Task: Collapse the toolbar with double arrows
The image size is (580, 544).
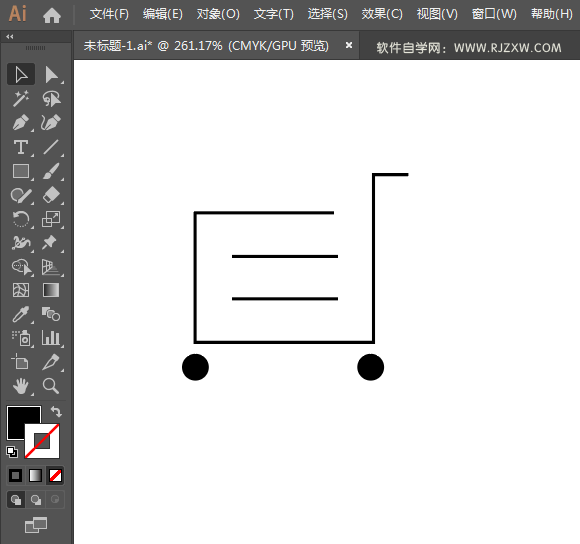Action: [x=10, y=37]
